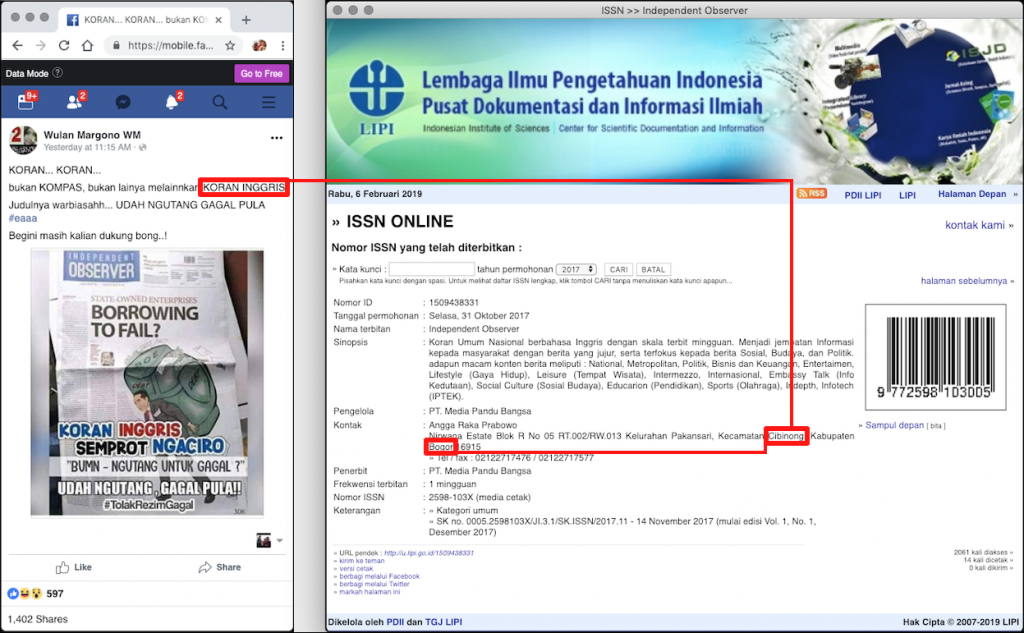The image size is (1024, 633).
Task: Click the Facebook search magnifier
Action: [x=219, y=102]
